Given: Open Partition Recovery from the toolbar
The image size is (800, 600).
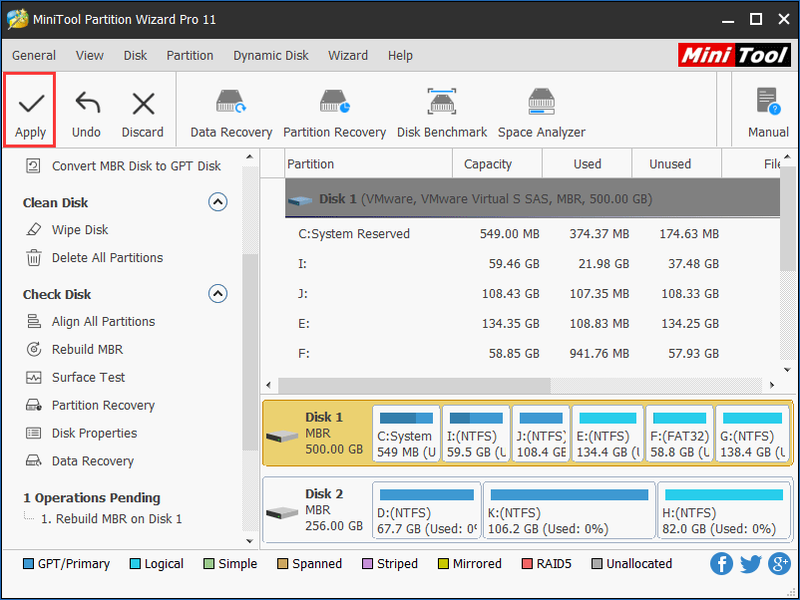Looking at the screenshot, I should [x=334, y=114].
